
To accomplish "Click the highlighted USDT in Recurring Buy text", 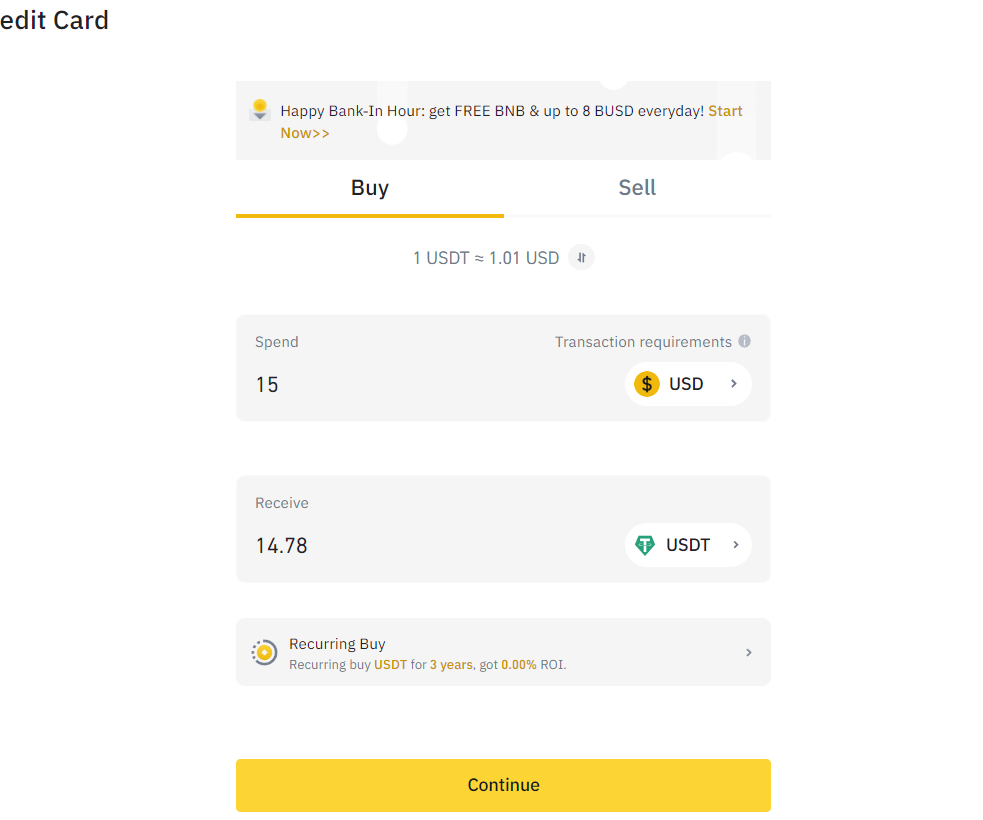I will coord(390,665).
